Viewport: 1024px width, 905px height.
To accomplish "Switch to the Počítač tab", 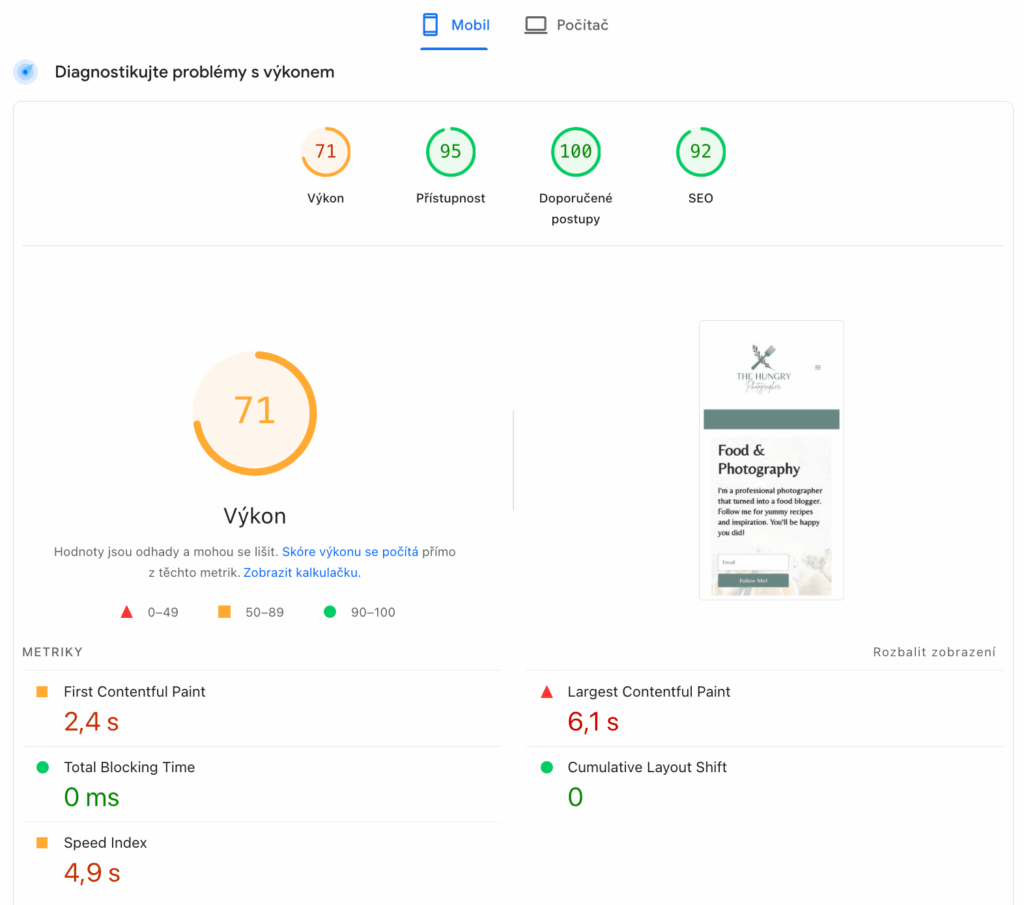I will point(567,25).
